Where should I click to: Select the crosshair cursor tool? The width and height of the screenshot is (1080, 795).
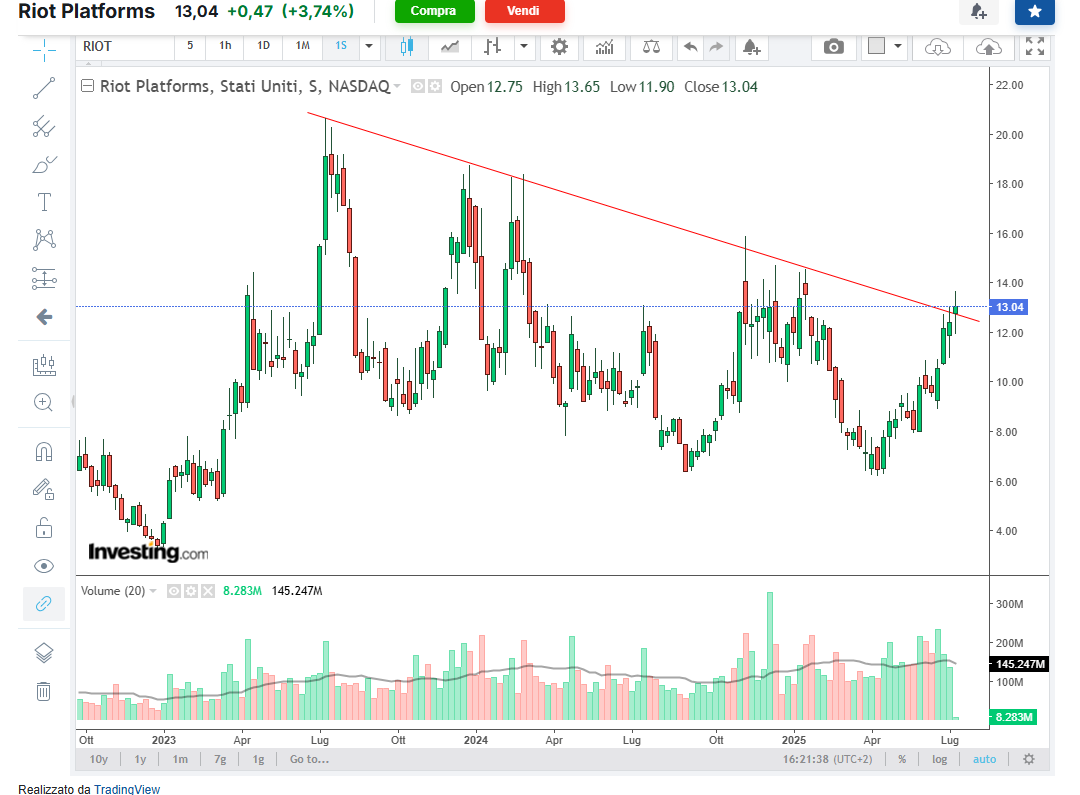pyautogui.click(x=44, y=50)
